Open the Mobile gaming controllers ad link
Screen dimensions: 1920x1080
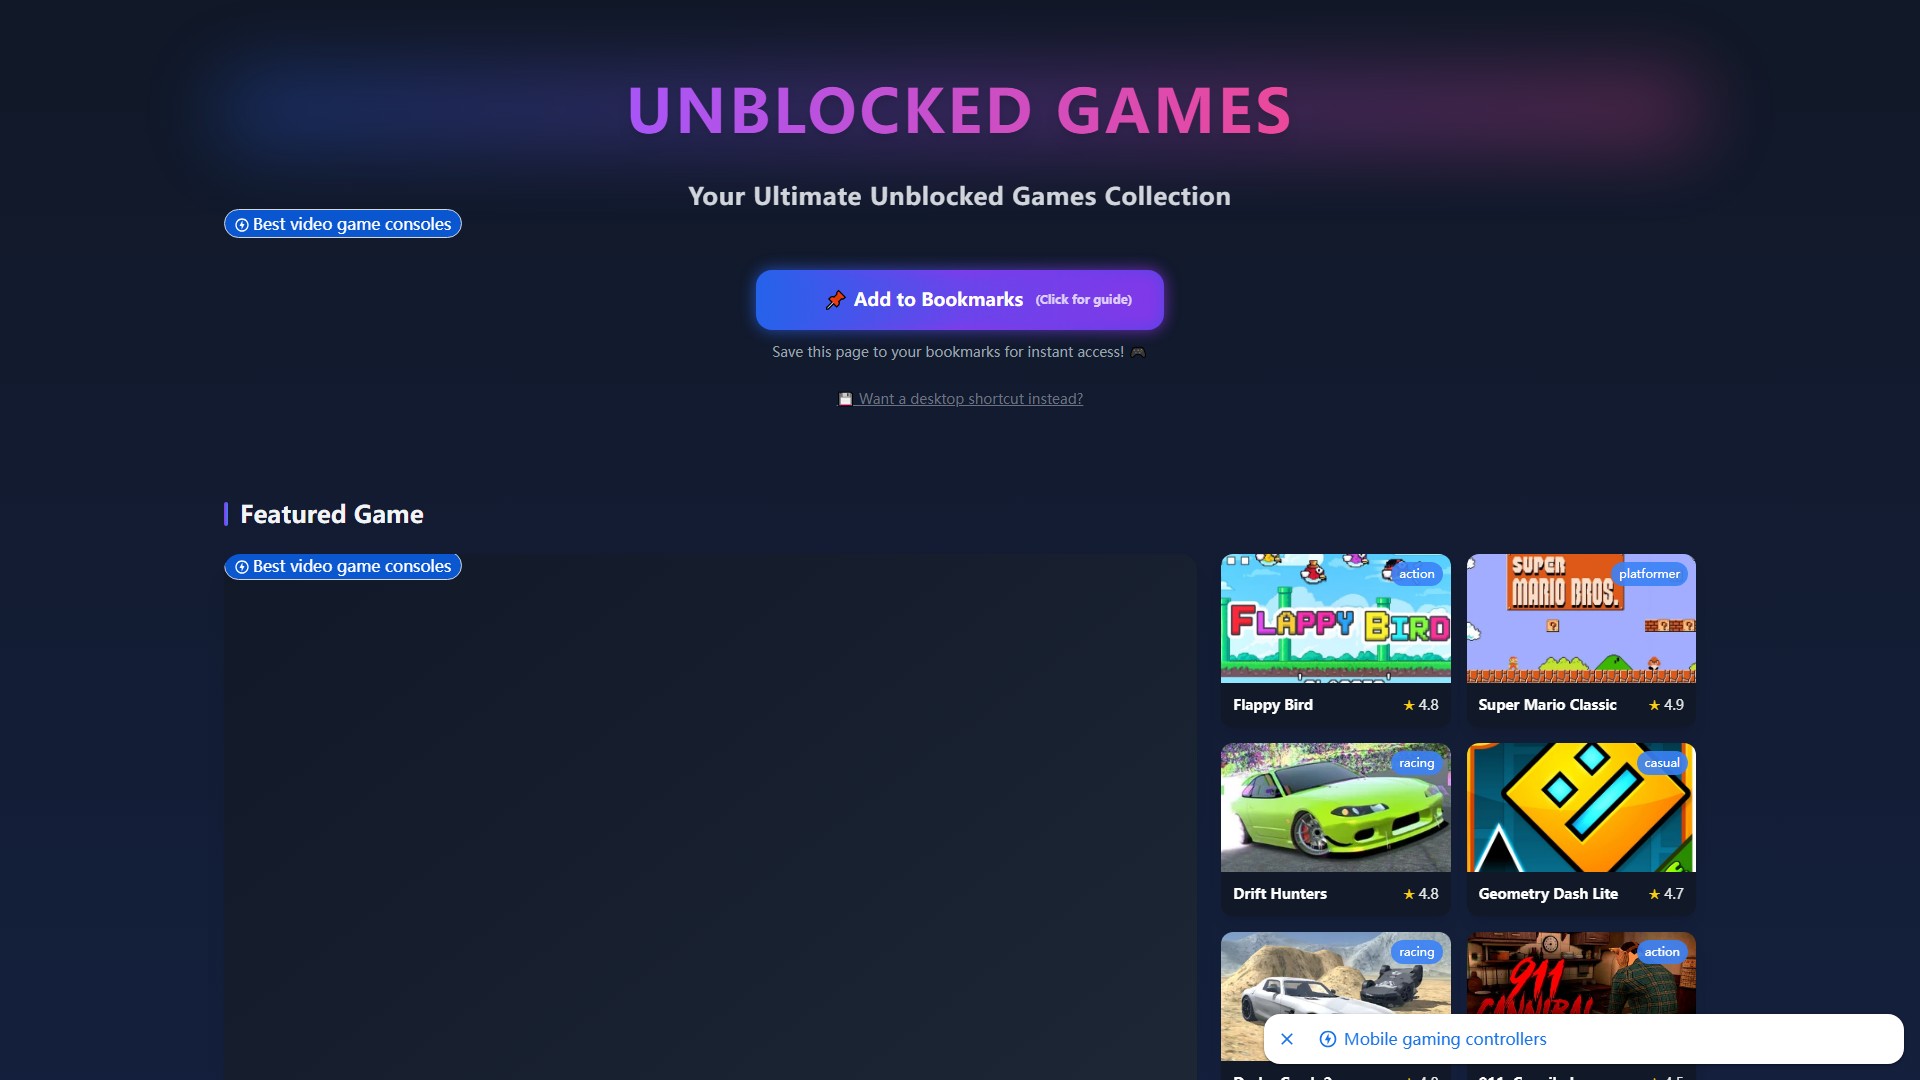pyautogui.click(x=1445, y=1039)
